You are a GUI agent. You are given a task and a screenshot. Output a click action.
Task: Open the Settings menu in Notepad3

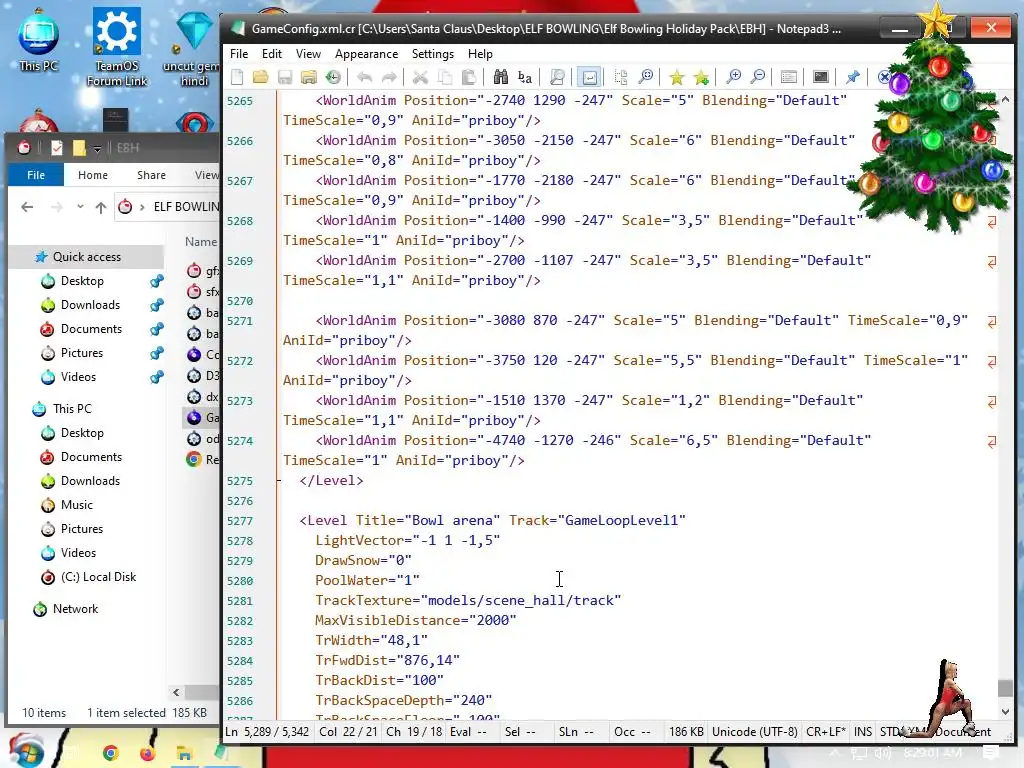tap(432, 54)
